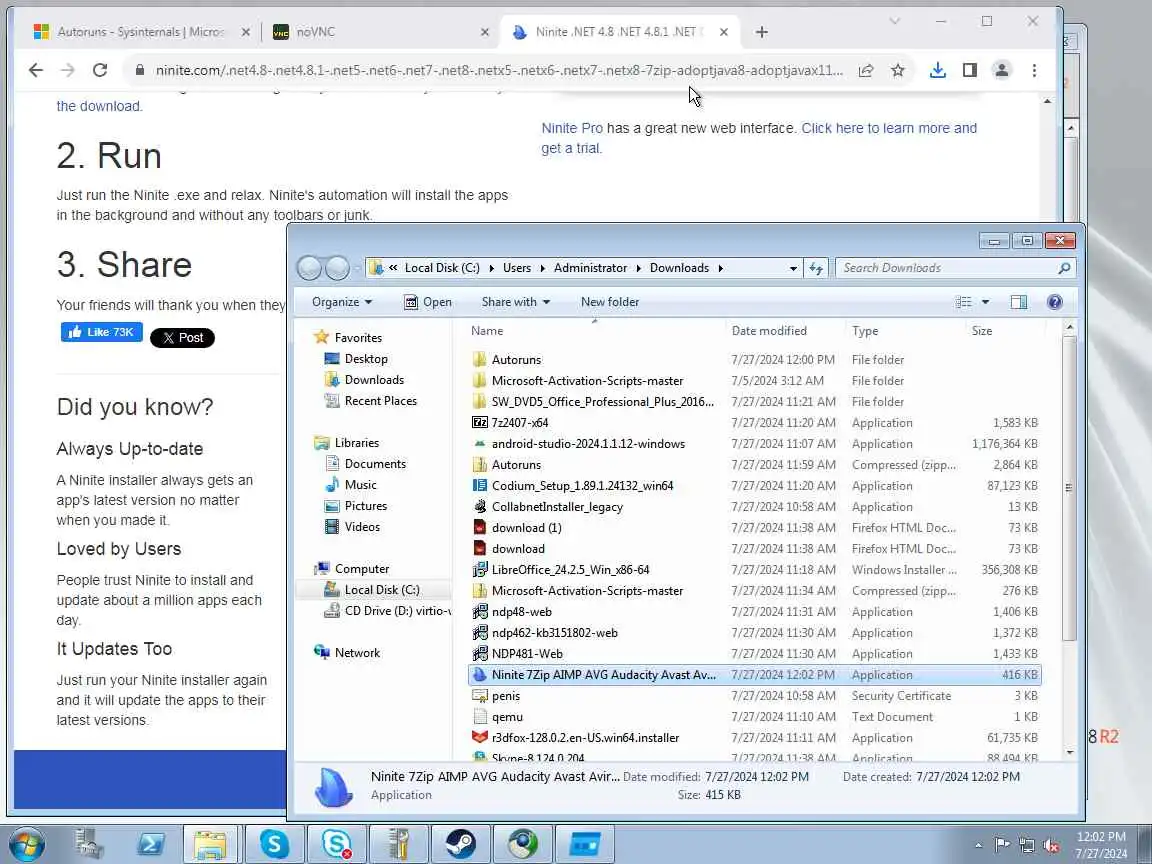1152x864 pixels.
Task: Switch to the noVNC tab
Action: pyautogui.click(x=378, y=32)
